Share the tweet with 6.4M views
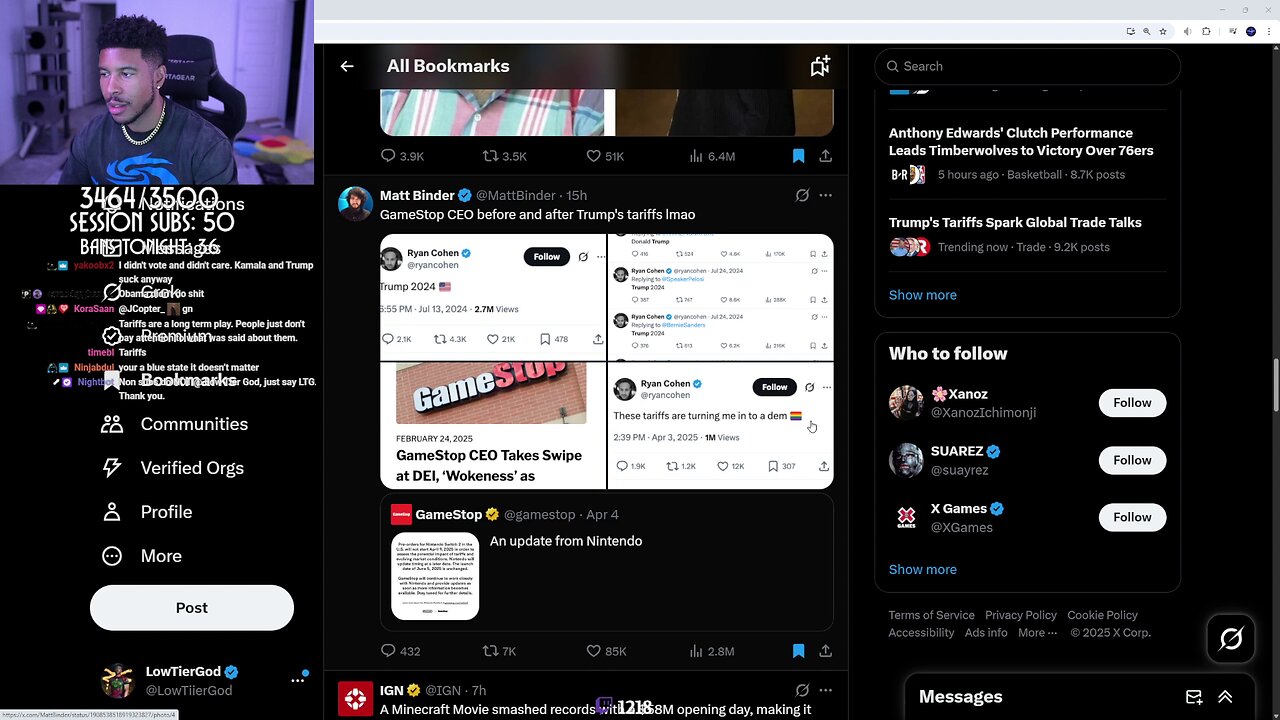Image resolution: width=1280 pixels, height=720 pixels. click(x=825, y=156)
